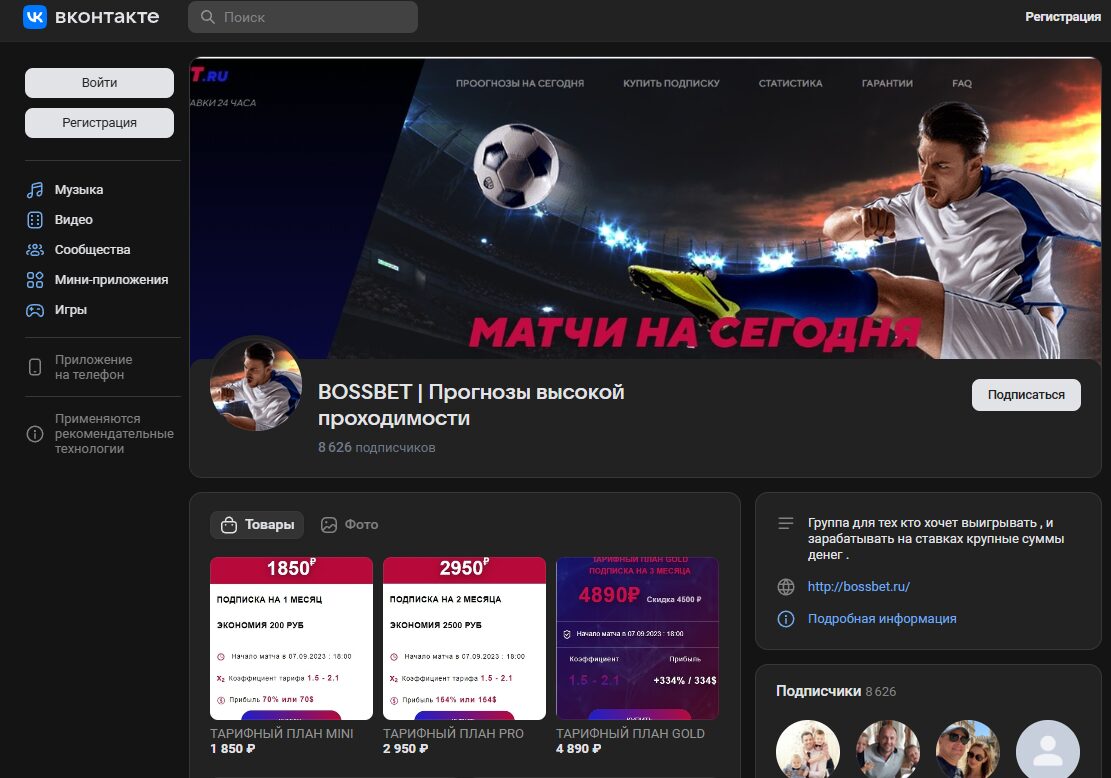Click the 4 890 ₽ price text

pos(578,749)
